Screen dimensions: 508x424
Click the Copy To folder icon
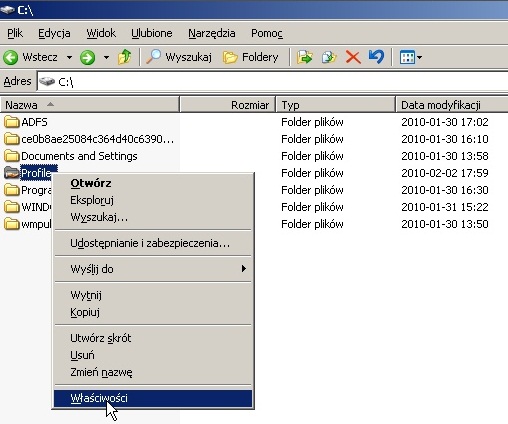click(x=329, y=57)
